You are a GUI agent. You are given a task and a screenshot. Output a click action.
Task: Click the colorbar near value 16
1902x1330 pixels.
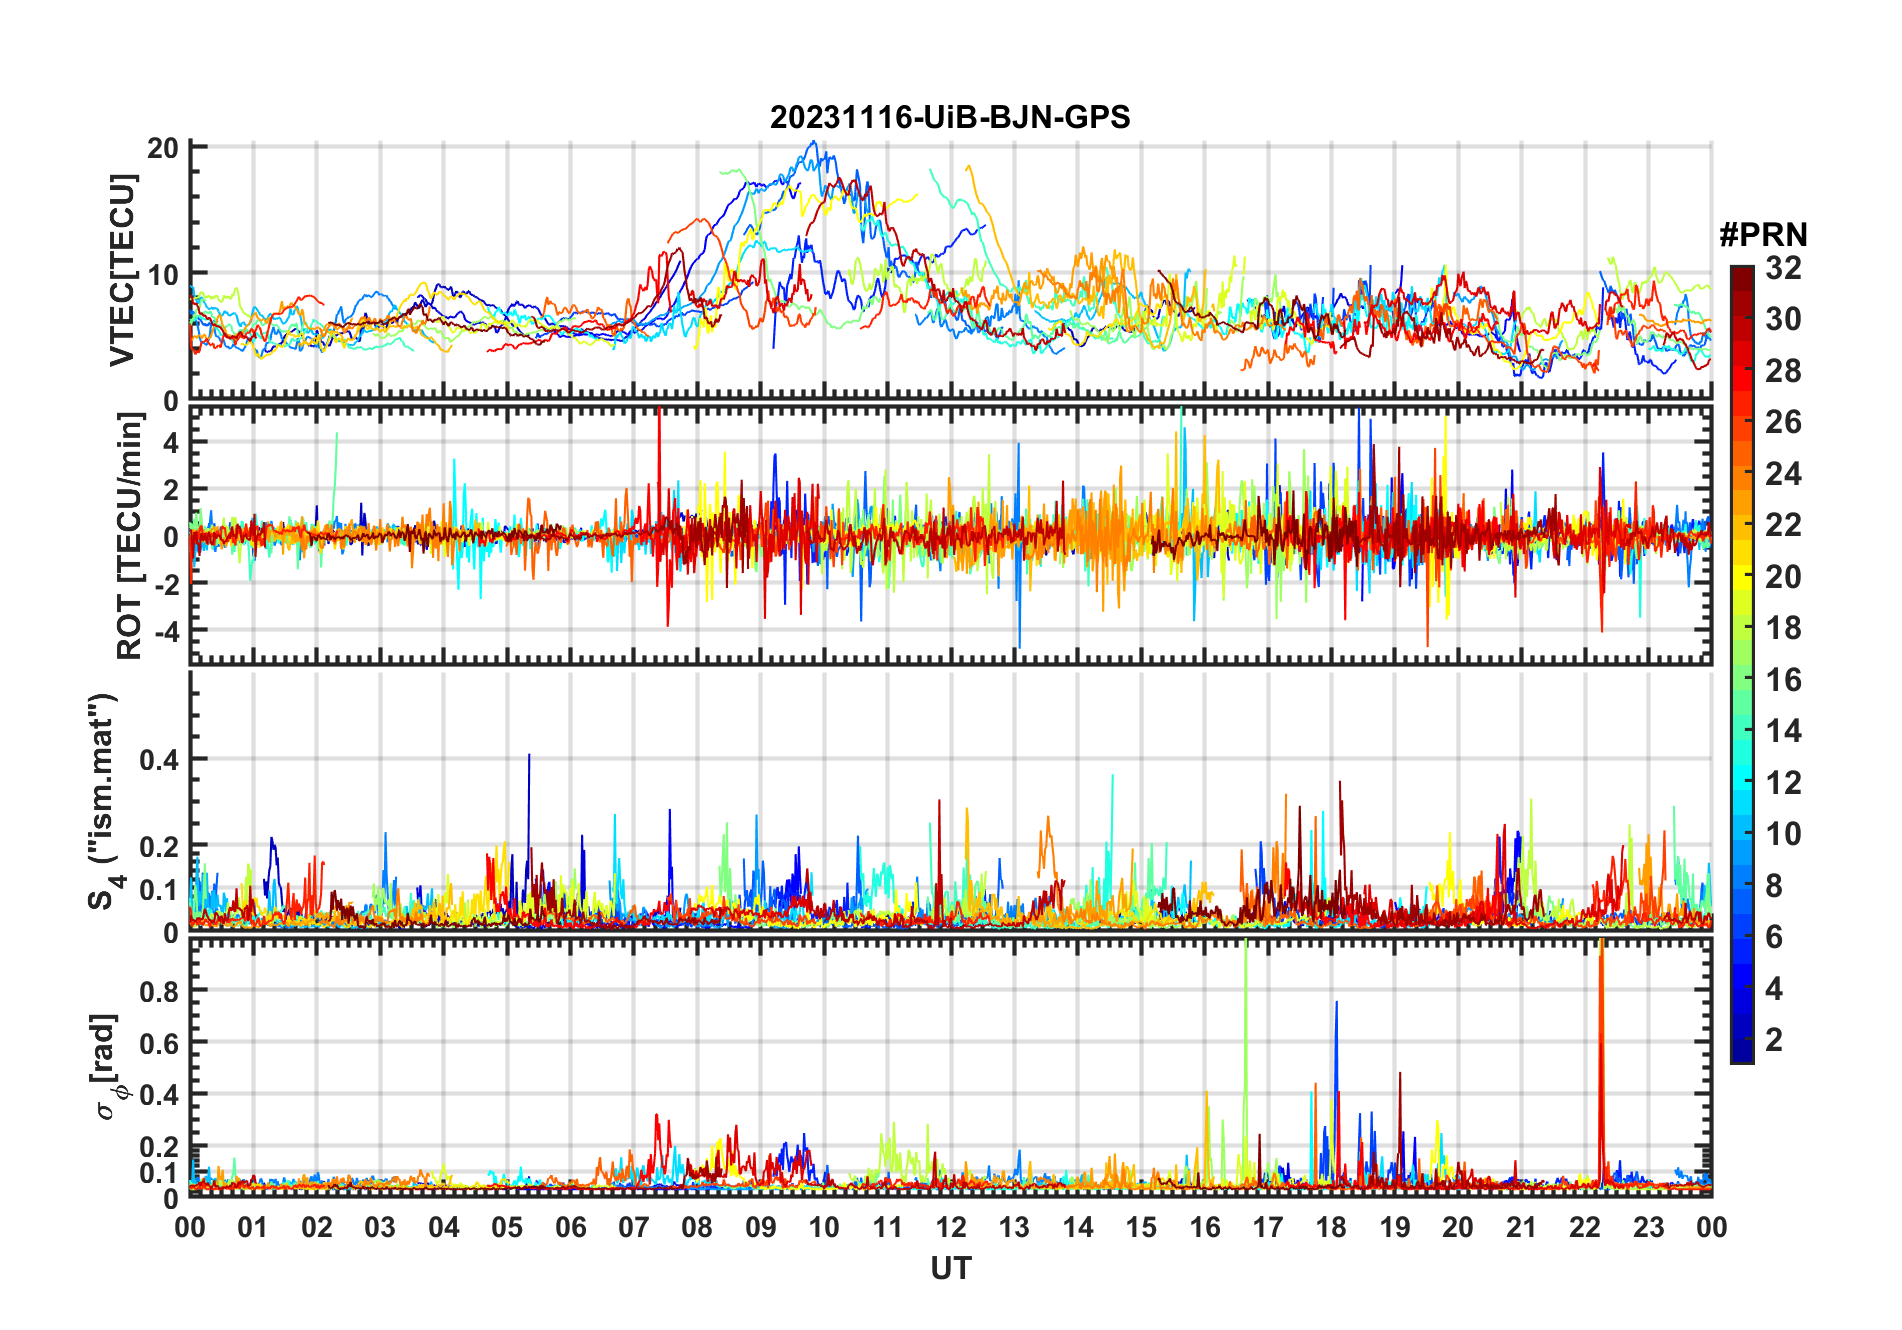coord(1742,680)
